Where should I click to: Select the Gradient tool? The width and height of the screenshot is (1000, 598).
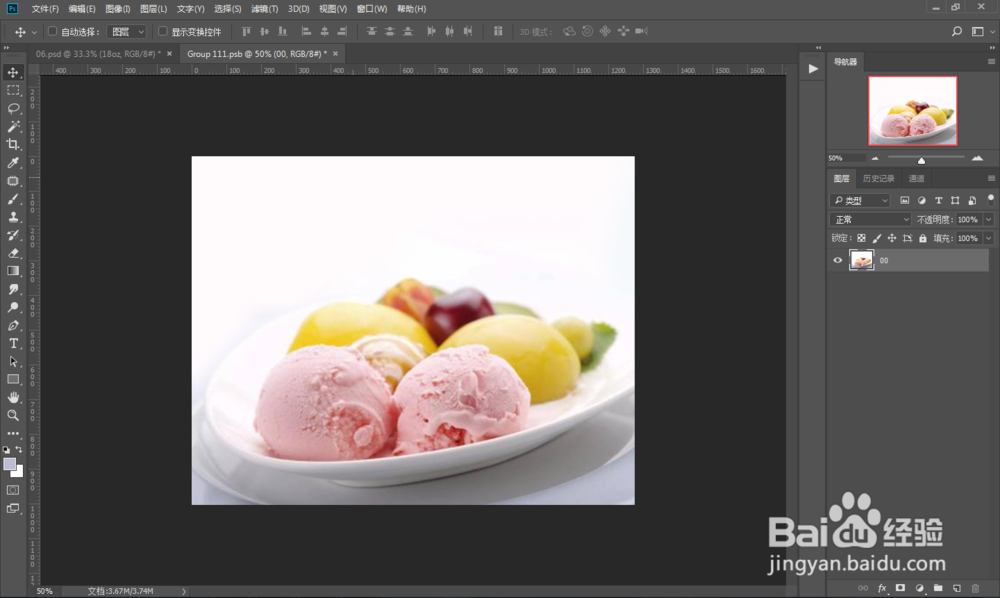click(13, 271)
